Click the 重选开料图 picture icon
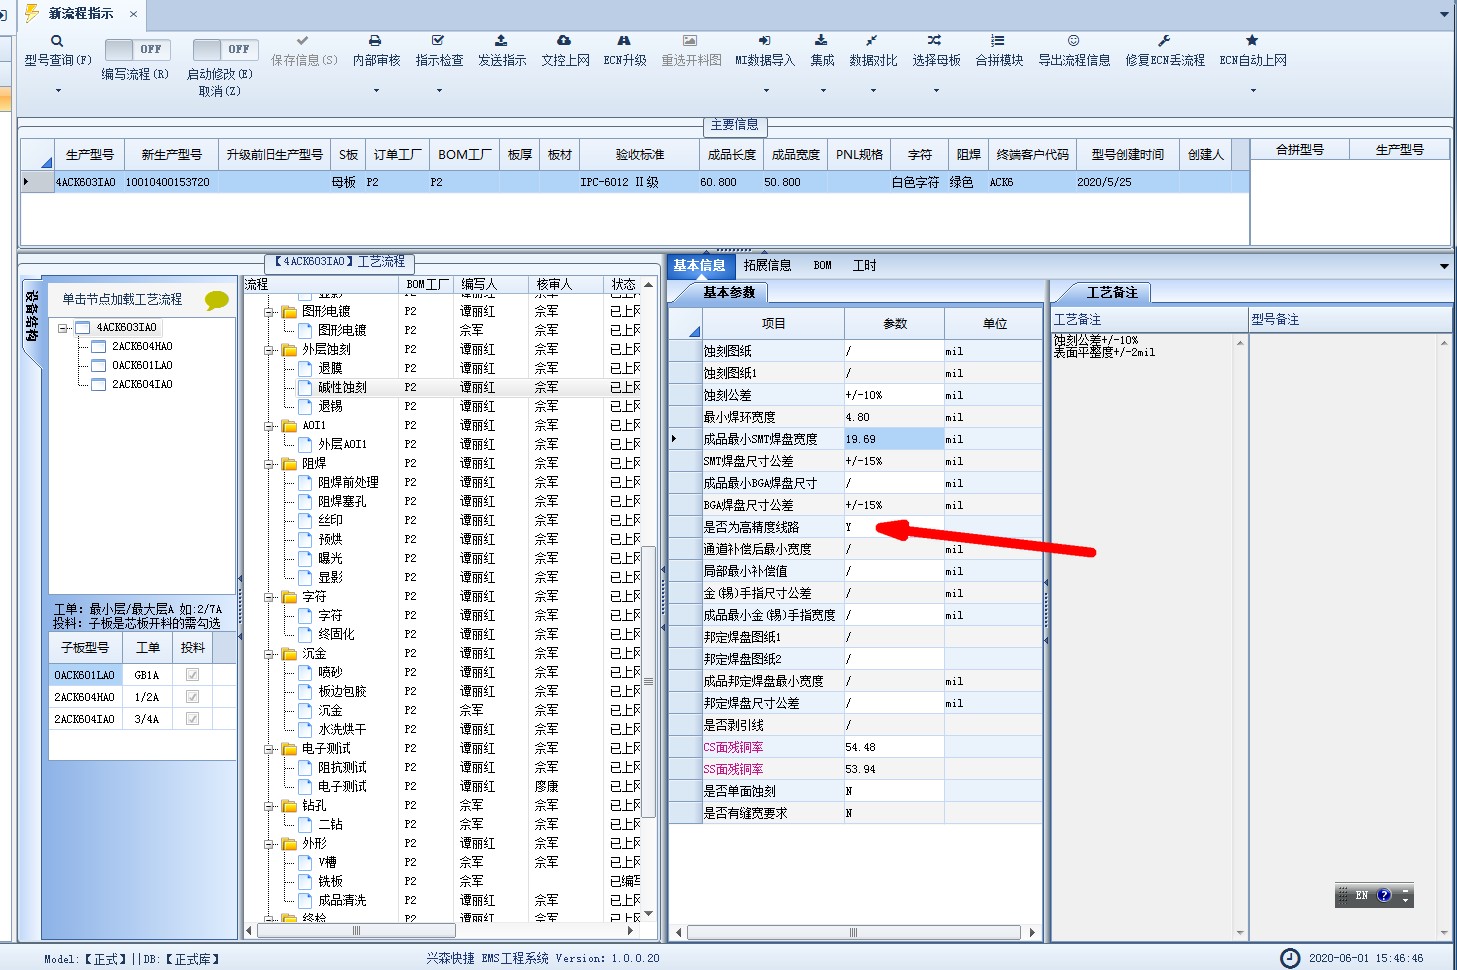The image size is (1457, 970). [x=690, y=41]
